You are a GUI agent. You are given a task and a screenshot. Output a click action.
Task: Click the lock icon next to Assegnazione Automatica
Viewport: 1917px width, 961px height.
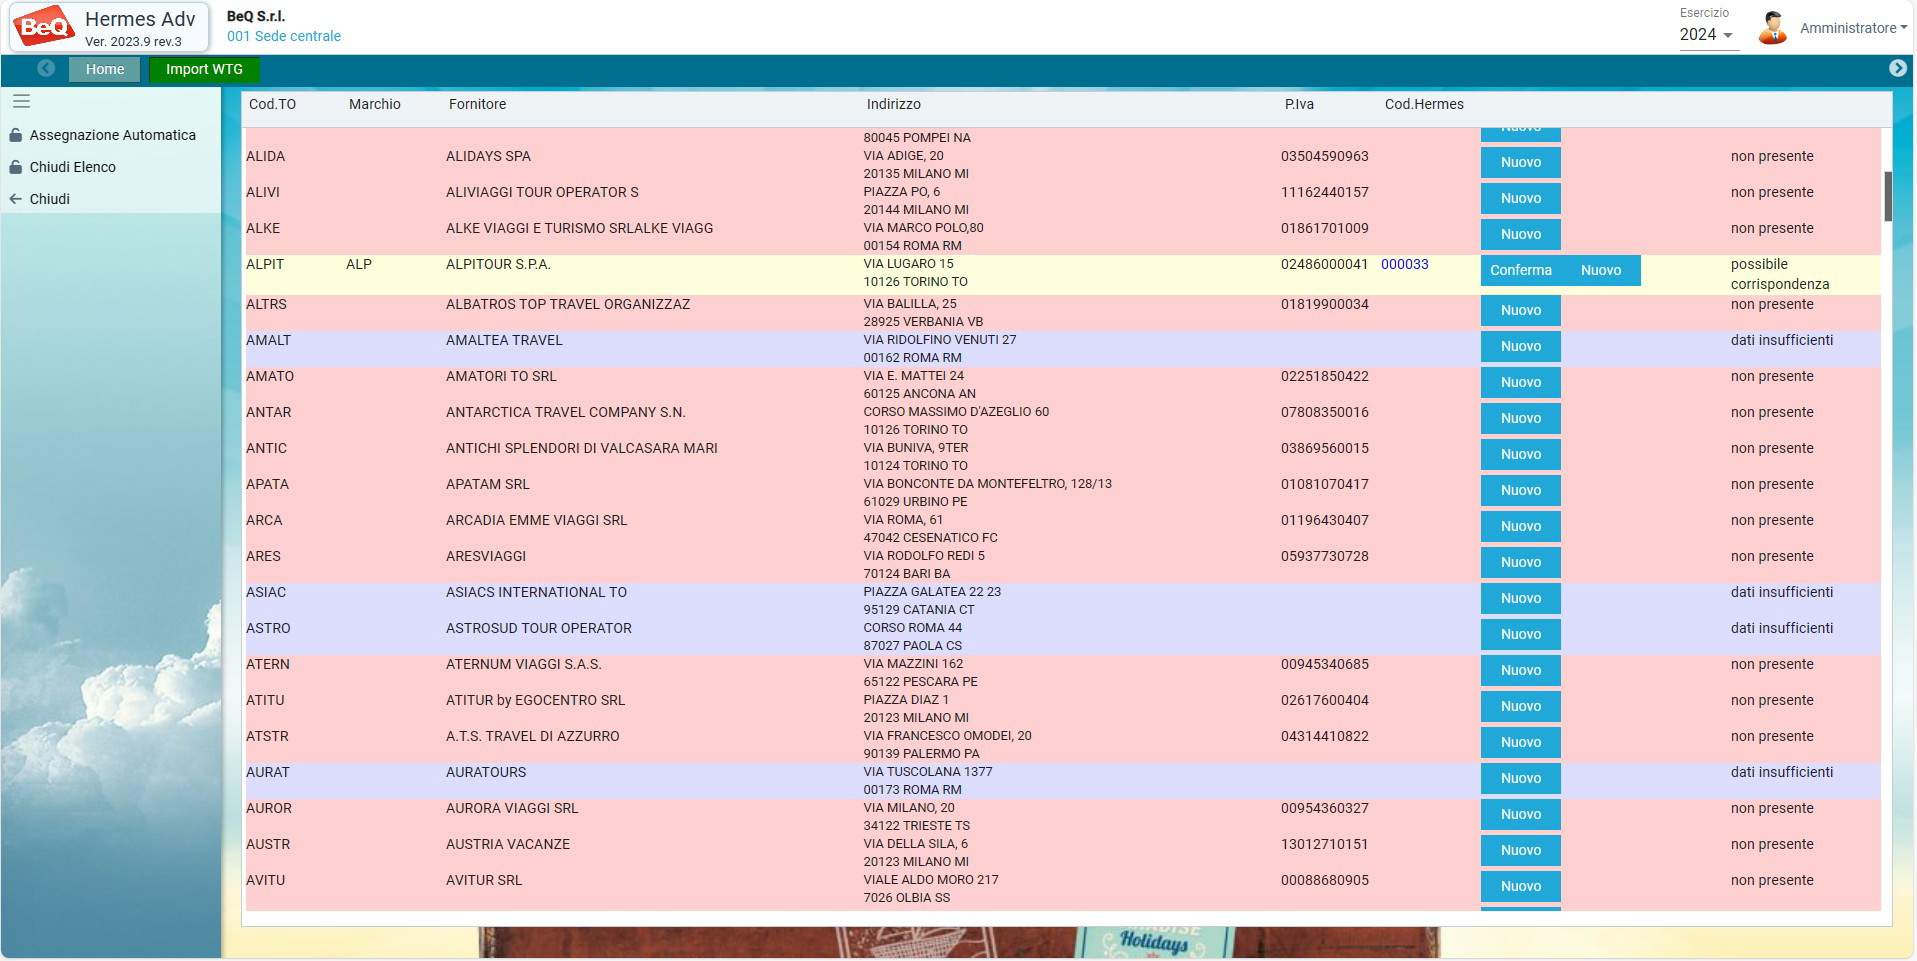pos(16,135)
